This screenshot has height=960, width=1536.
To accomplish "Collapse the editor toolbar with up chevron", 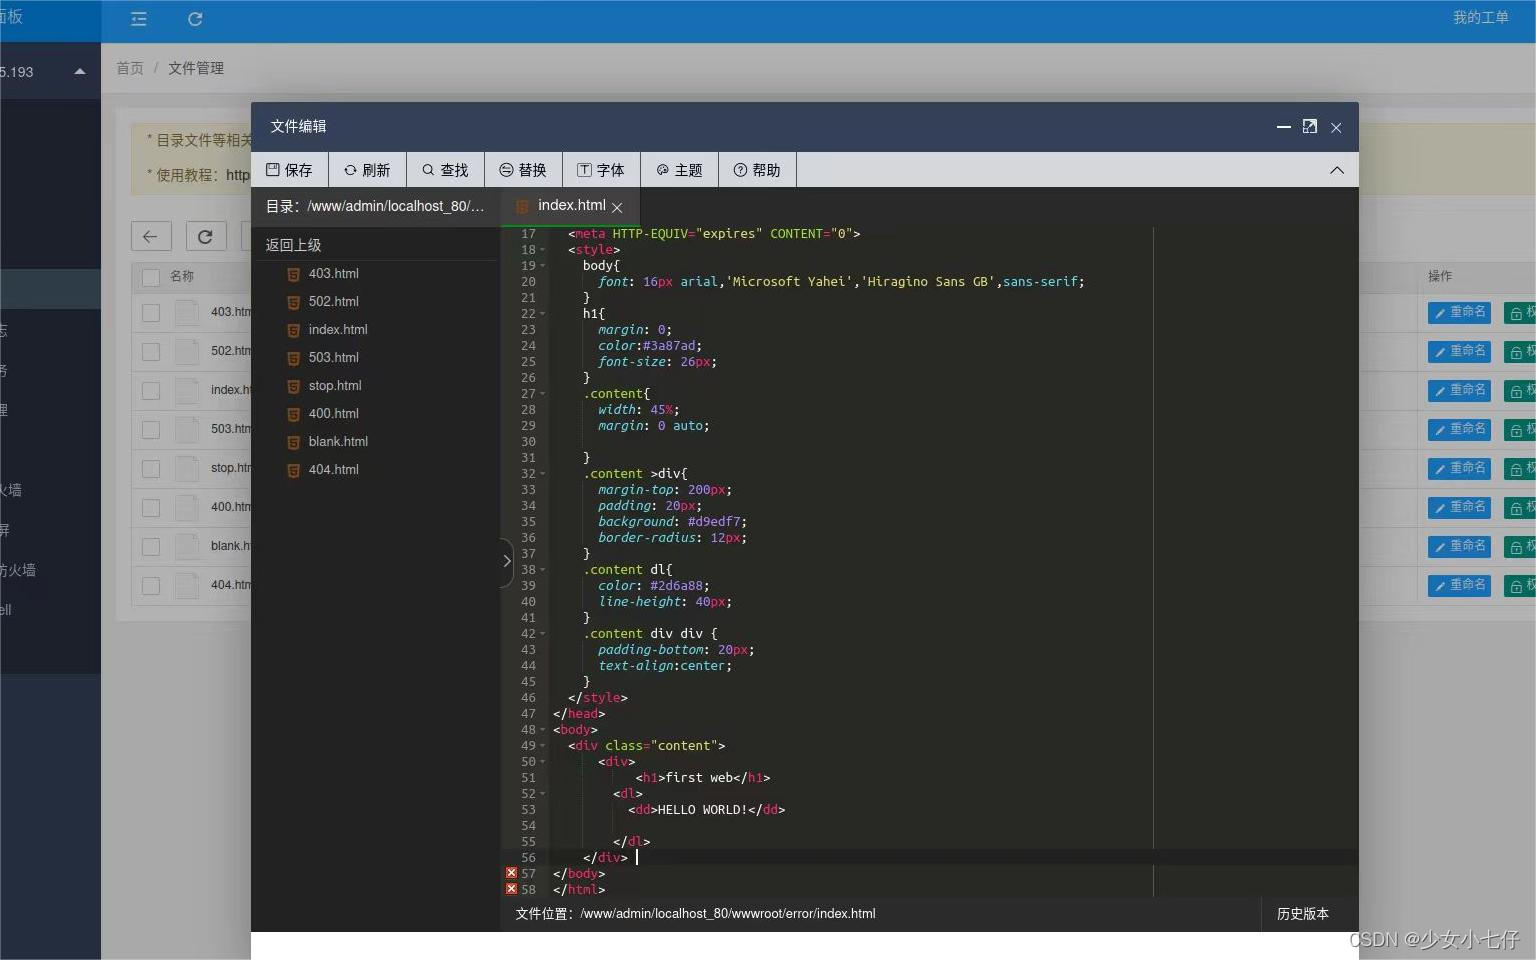I will pyautogui.click(x=1337, y=170).
